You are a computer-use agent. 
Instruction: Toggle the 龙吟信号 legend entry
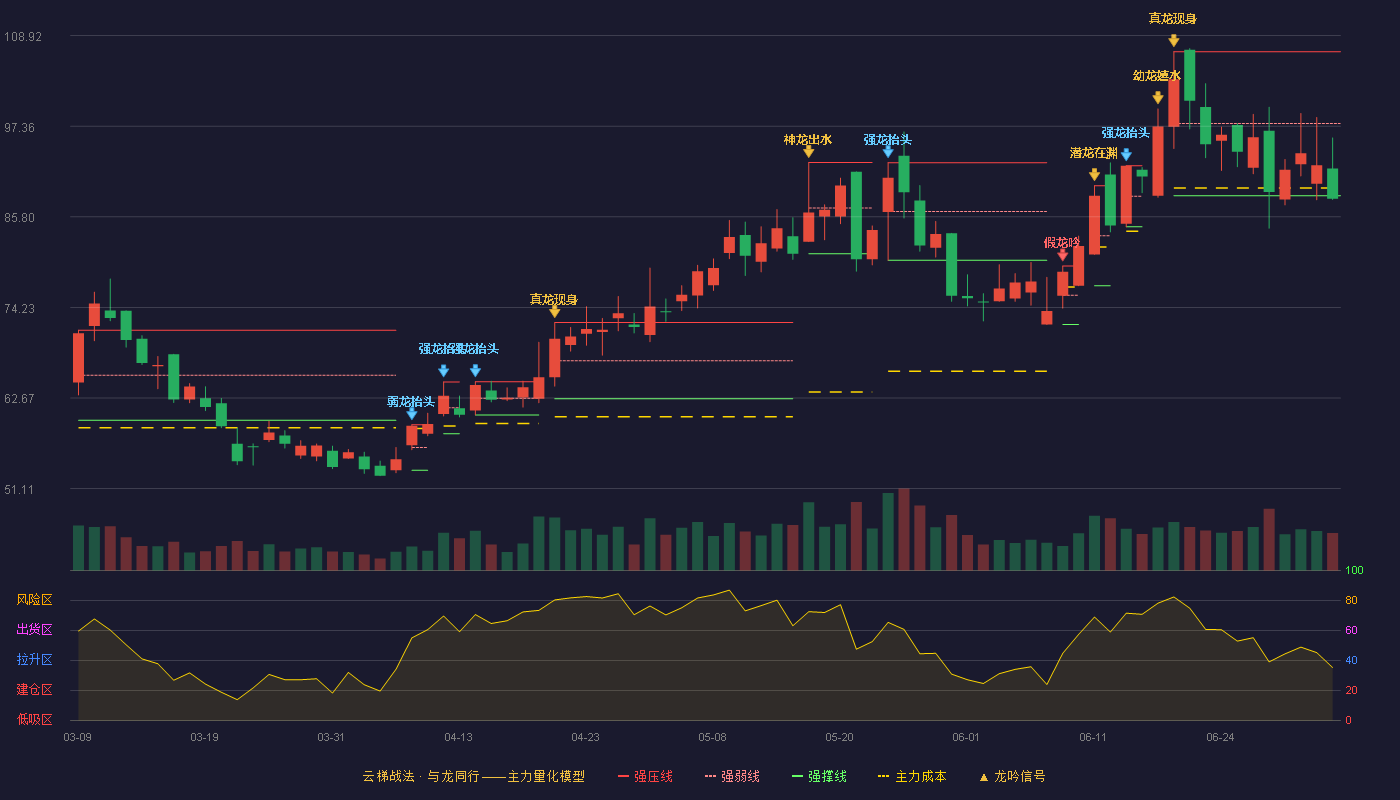1012,776
